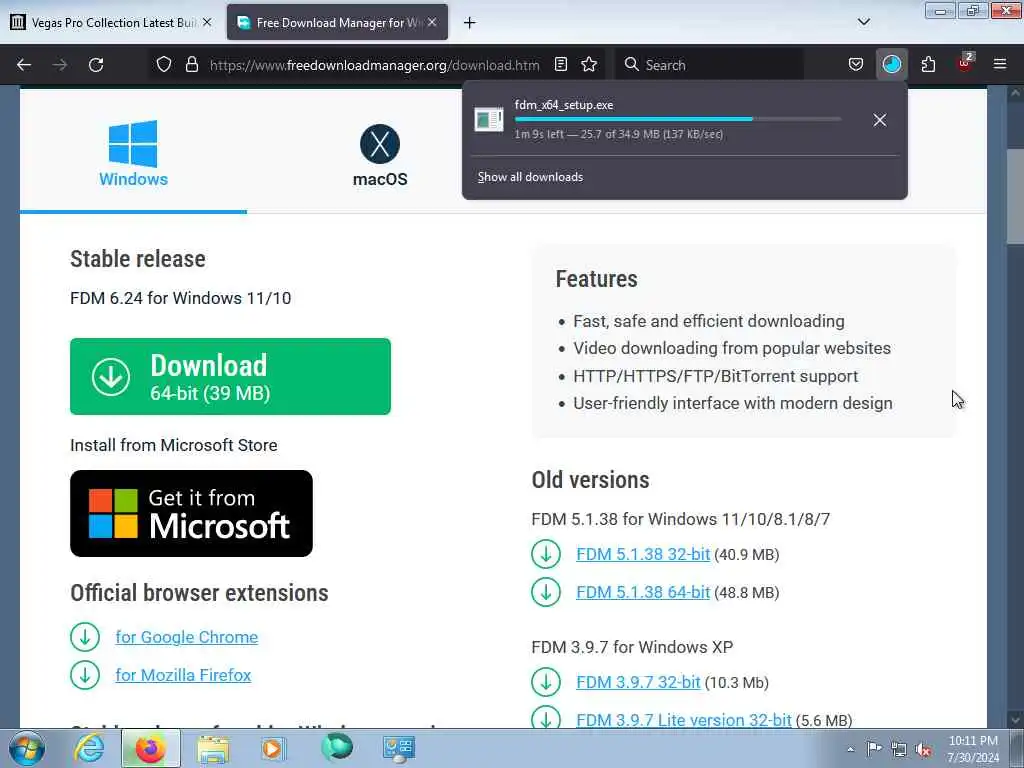Expand the list all tabs chevron

[864, 22]
